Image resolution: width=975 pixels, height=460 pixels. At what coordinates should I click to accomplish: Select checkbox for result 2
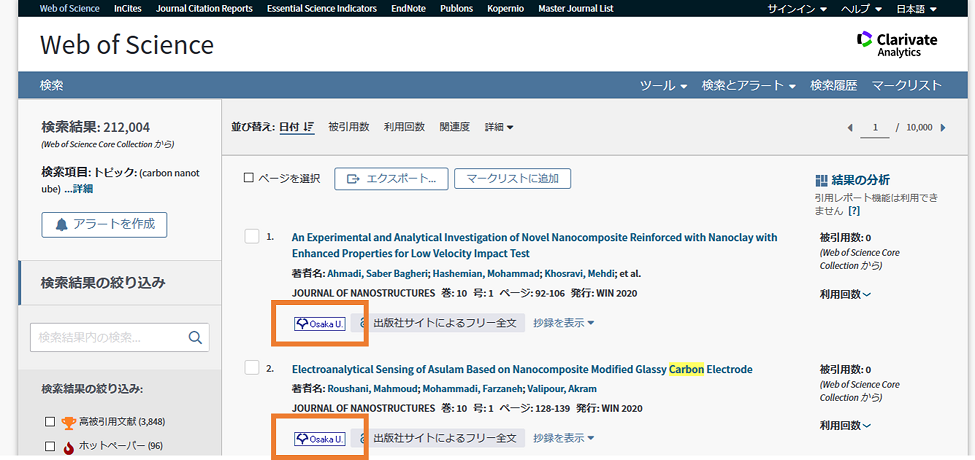click(x=252, y=368)
